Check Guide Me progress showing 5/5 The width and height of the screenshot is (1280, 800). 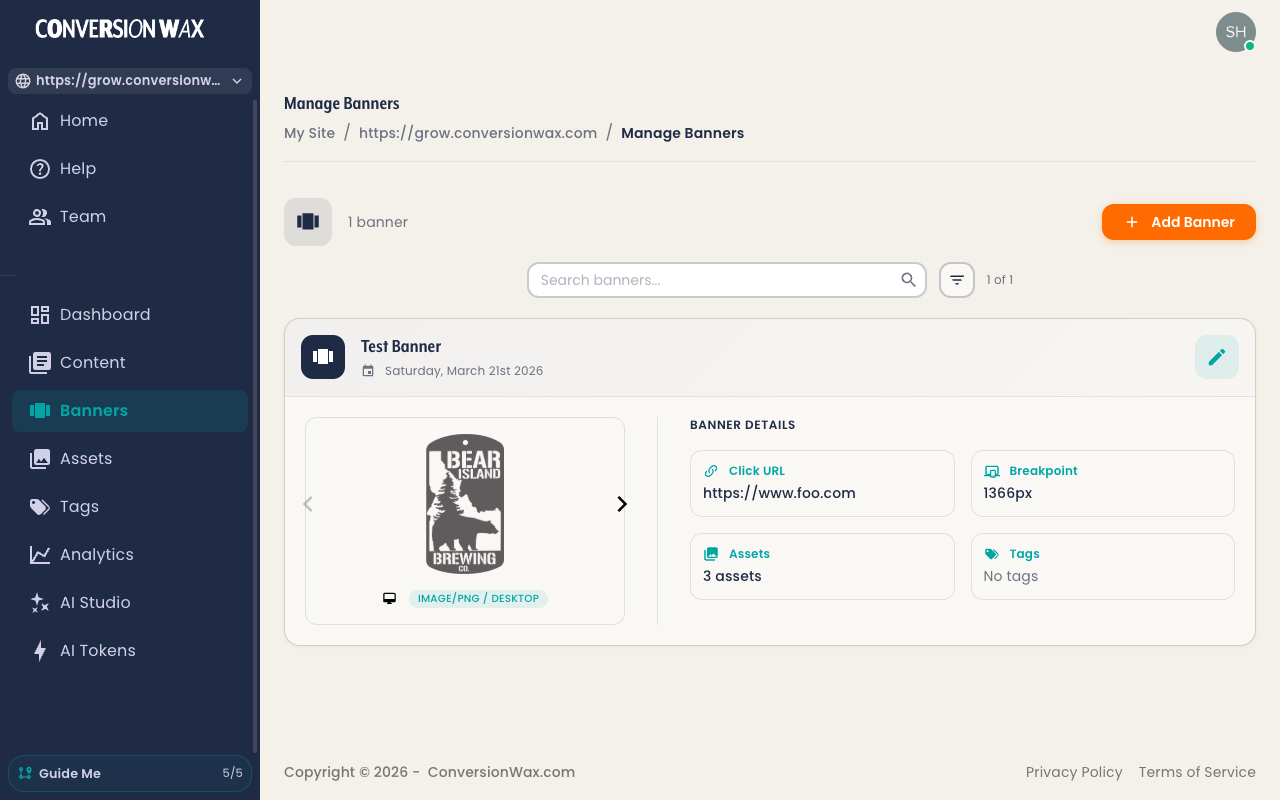pos(129,773)
